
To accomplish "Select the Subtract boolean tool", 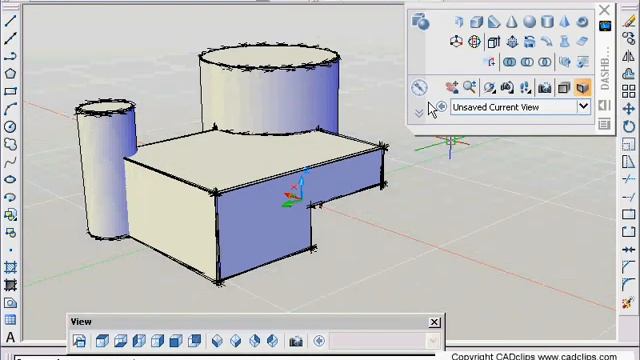I will (x=527, y=62).
